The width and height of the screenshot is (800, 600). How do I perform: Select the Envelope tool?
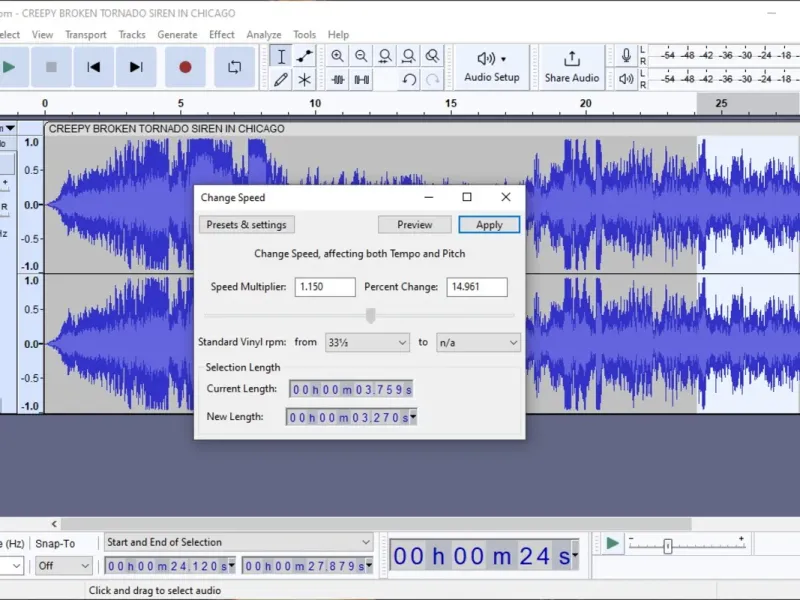point(305,56)
